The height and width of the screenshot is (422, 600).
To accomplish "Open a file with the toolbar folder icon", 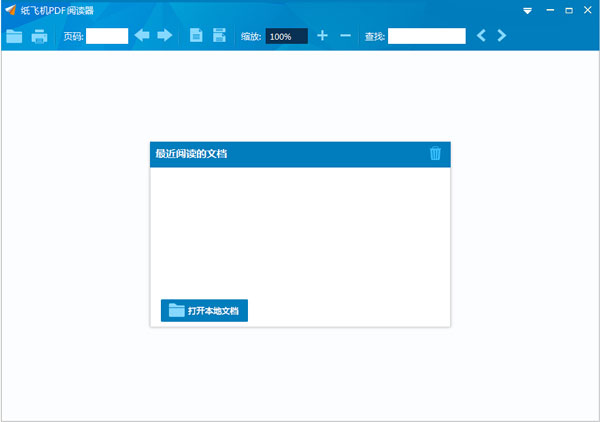I will pyautogui.click(x=14, y=36).
